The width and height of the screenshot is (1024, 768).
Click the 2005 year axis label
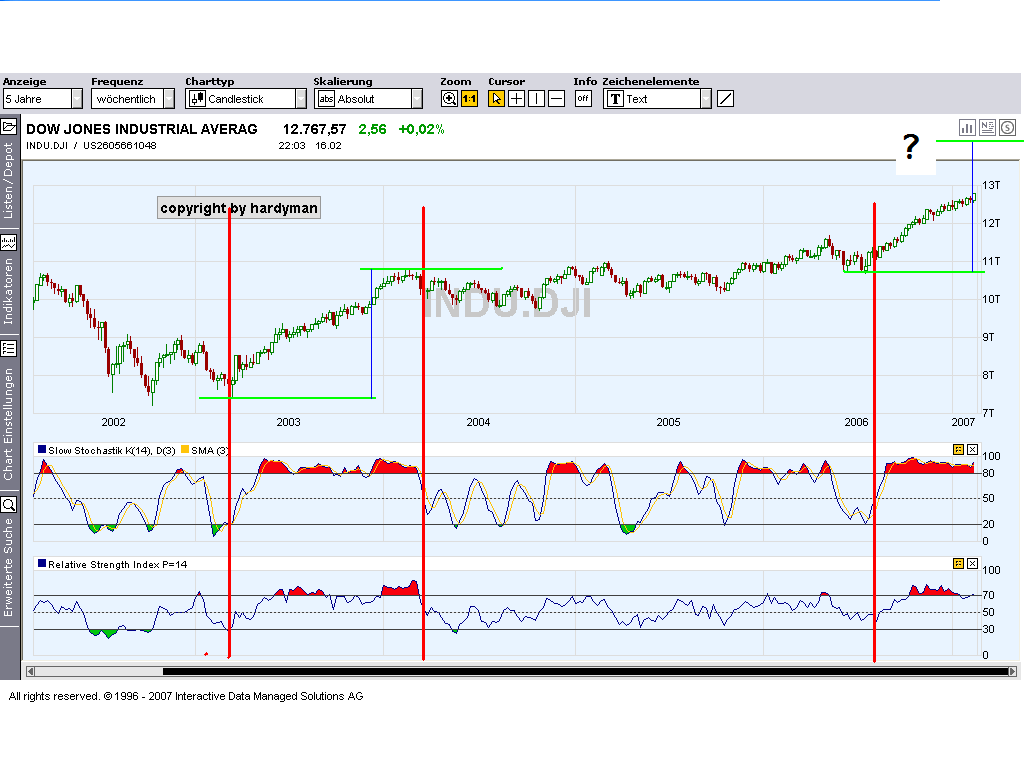668,423
